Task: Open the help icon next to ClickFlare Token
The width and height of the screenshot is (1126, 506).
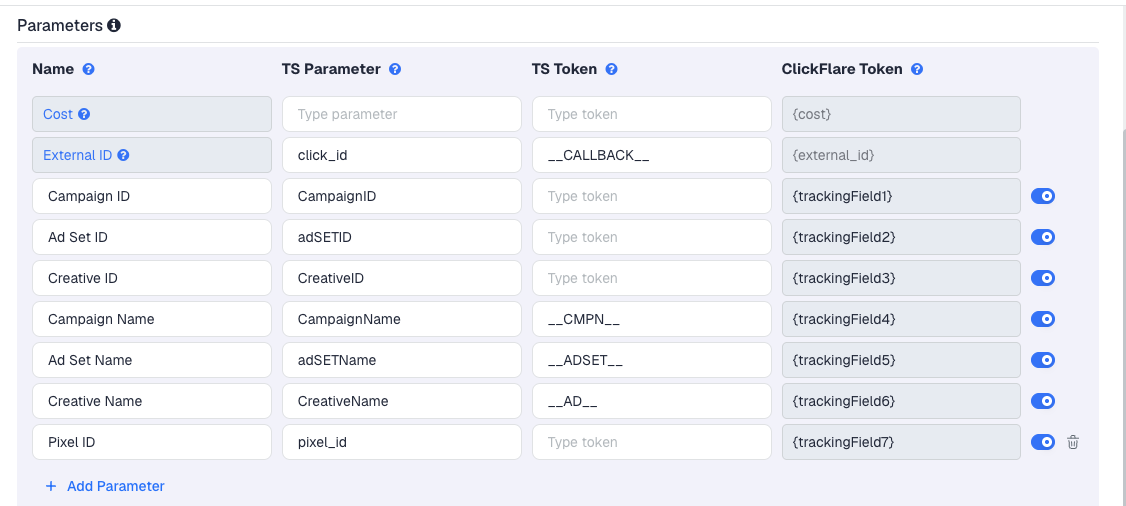Action: [917, 70]
